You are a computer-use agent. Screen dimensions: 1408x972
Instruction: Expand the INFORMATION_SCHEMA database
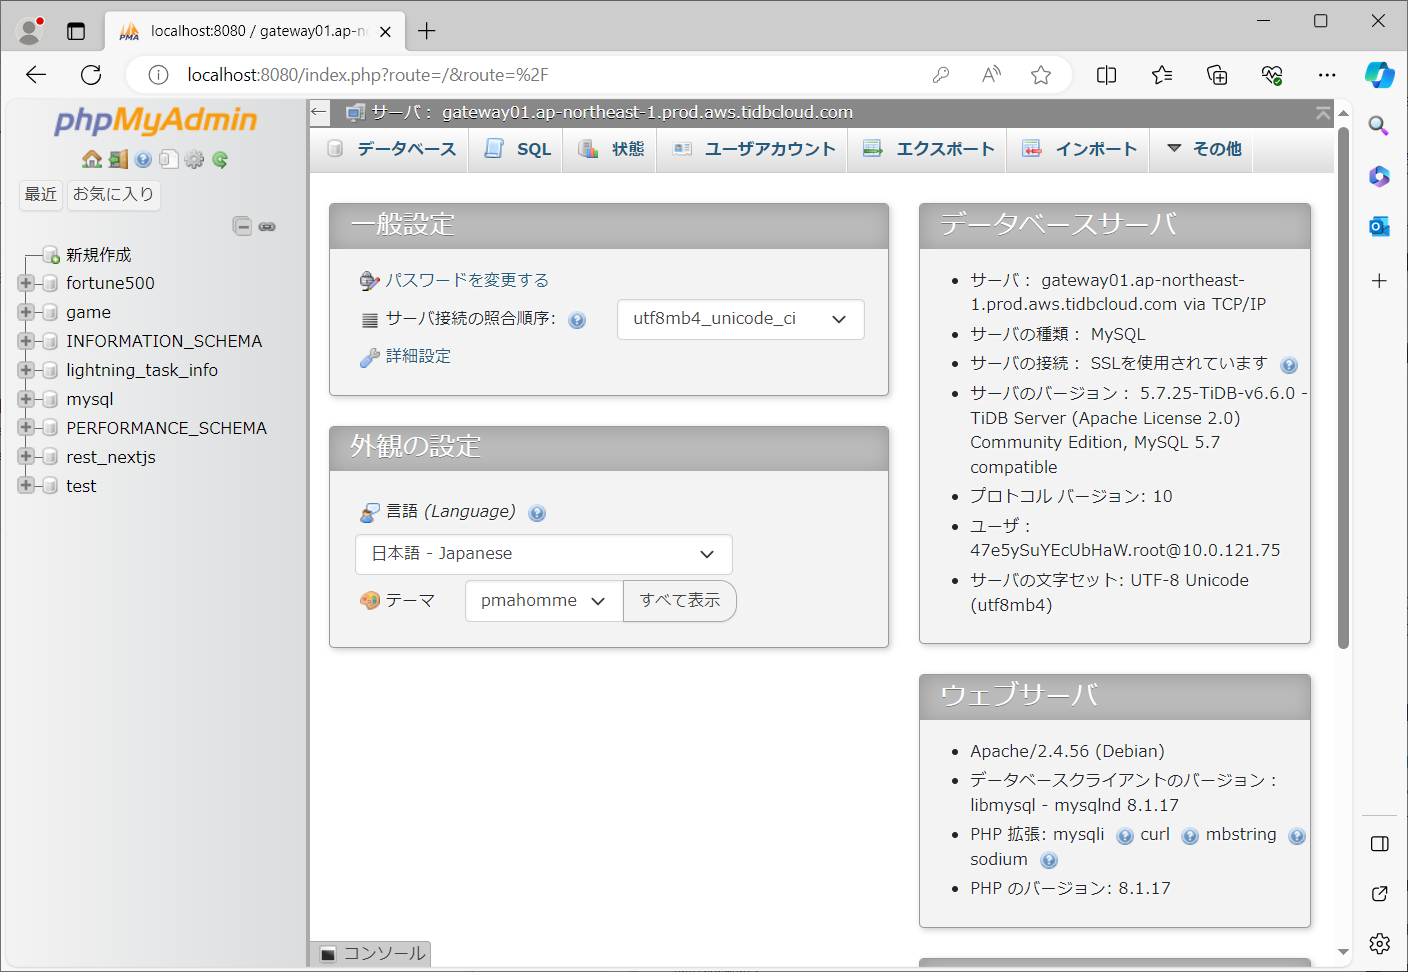pos(26,341)
